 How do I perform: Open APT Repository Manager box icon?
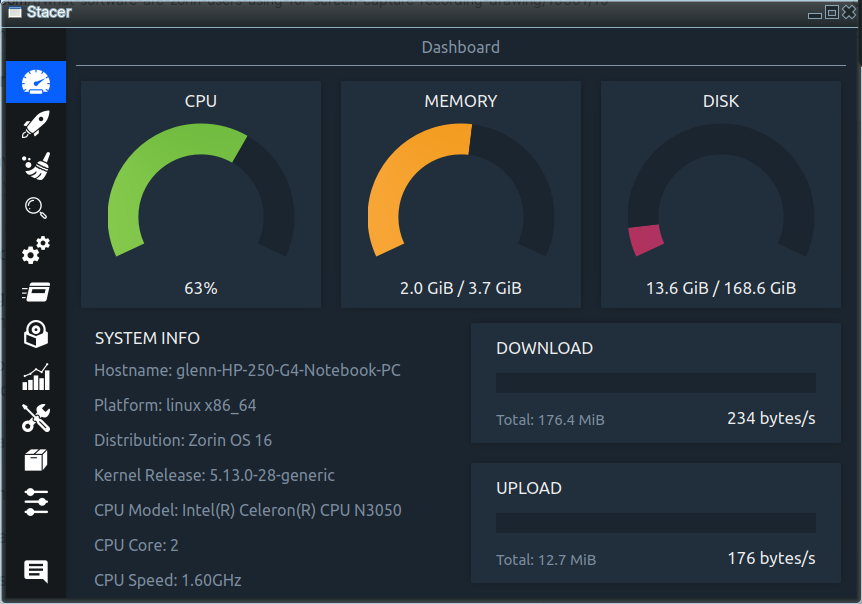(x=36, y=460)
